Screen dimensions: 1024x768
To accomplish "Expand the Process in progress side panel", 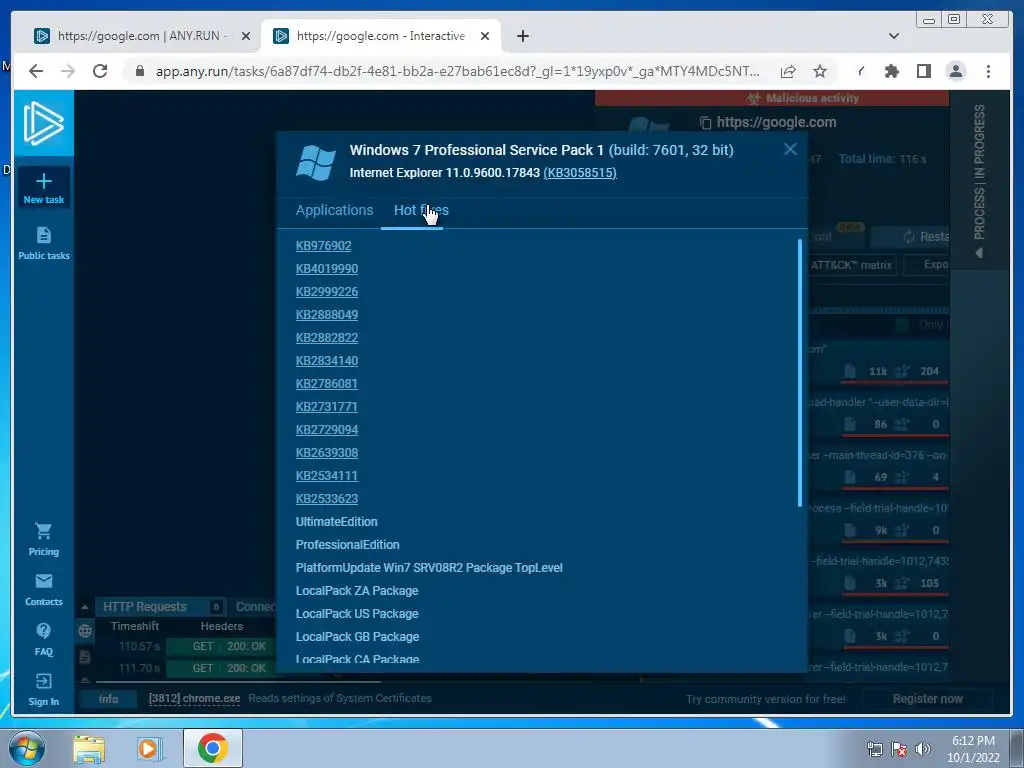I will (979, 182).
